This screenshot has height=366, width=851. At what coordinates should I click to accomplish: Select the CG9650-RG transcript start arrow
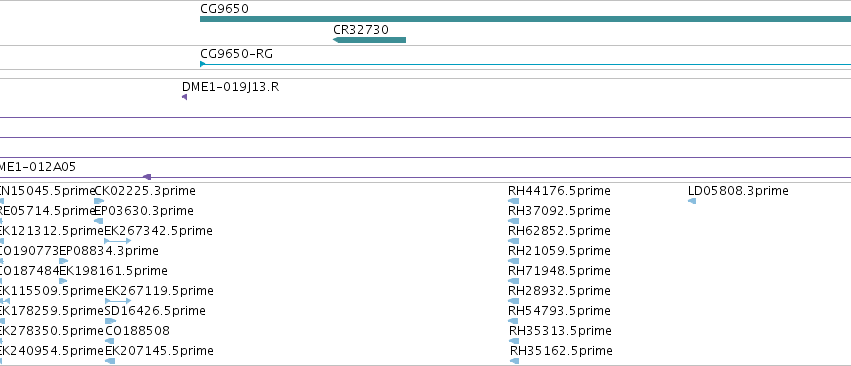(202, 64)
